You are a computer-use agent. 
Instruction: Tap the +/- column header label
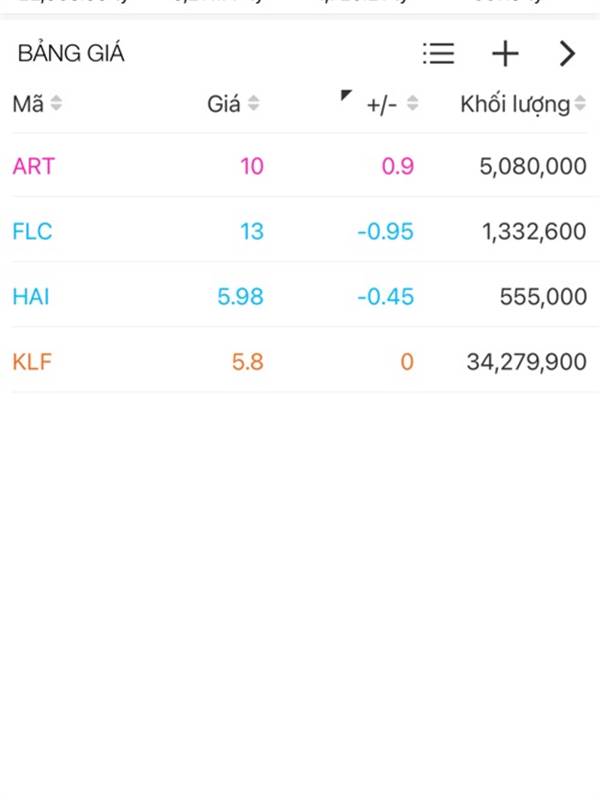click(382, 105)
